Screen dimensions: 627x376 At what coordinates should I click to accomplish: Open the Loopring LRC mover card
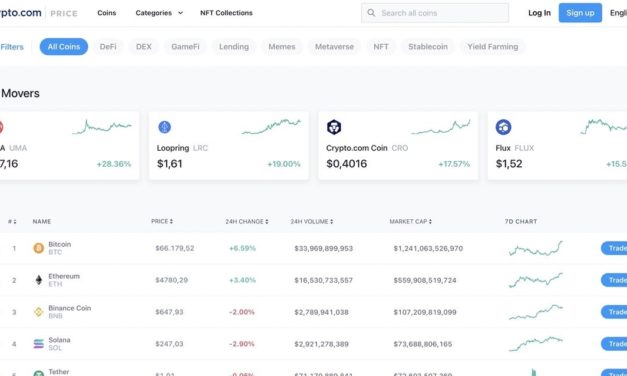pyautogui.click(x=228, y=146)
